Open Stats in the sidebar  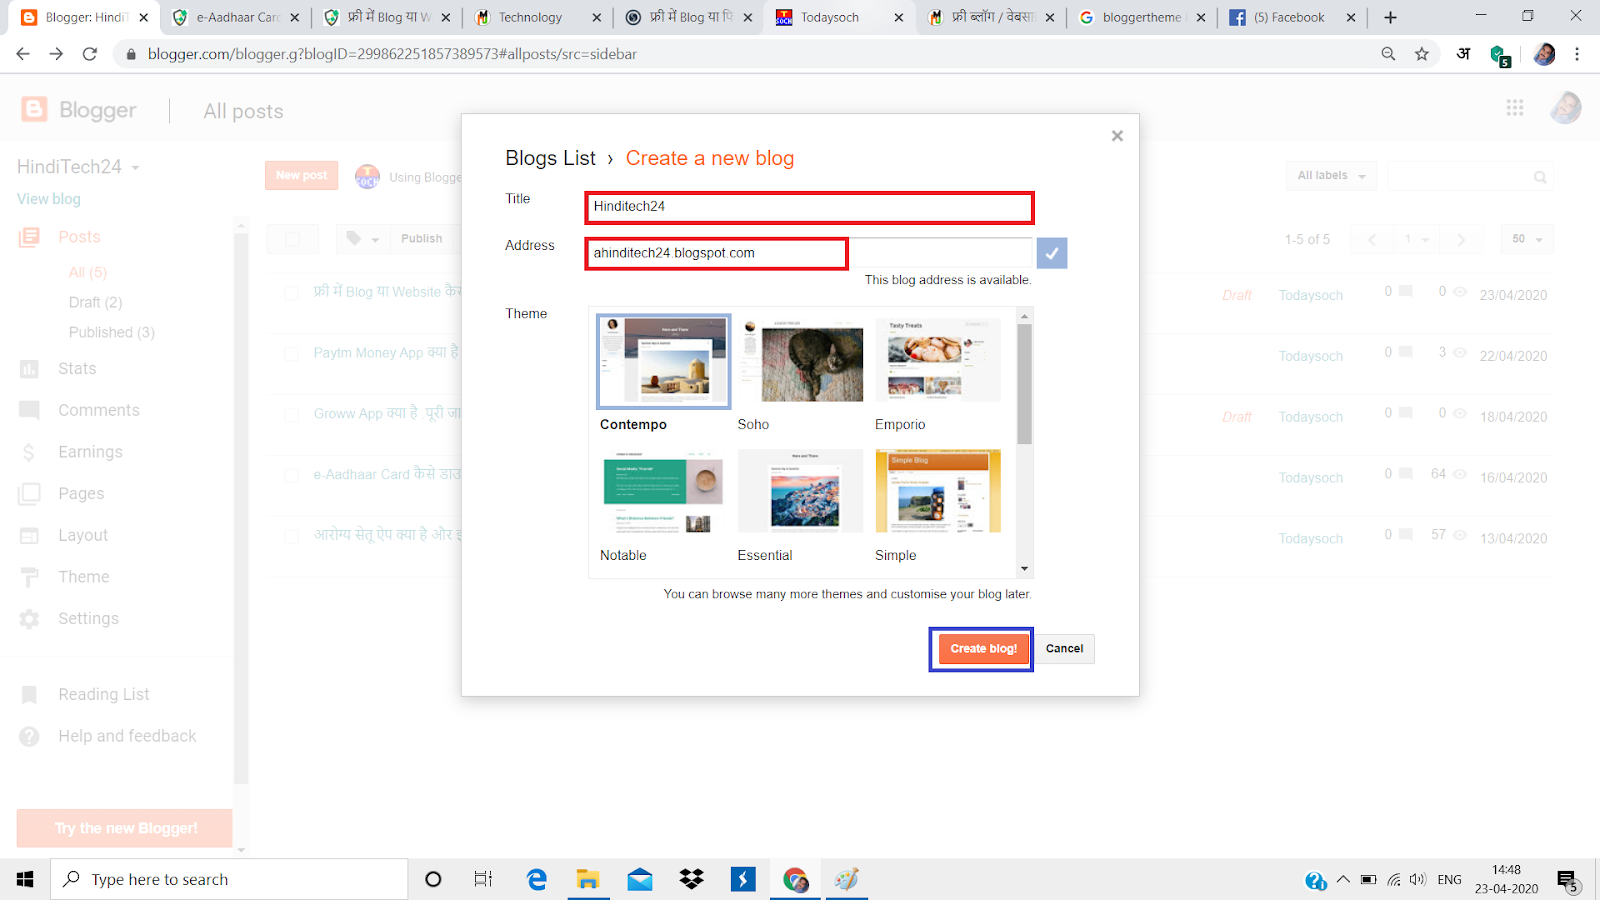click(x=77, y=369)
